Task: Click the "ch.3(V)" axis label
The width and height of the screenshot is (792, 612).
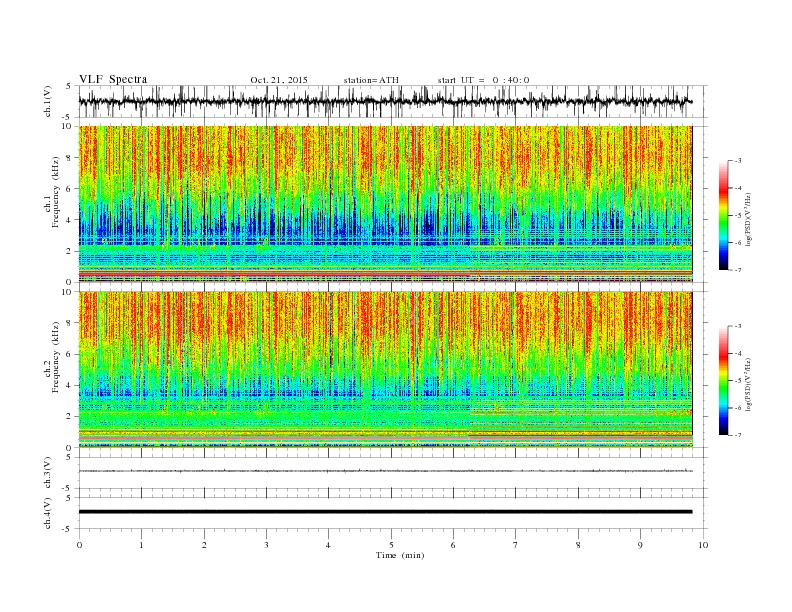Action: tap(48, 473)
